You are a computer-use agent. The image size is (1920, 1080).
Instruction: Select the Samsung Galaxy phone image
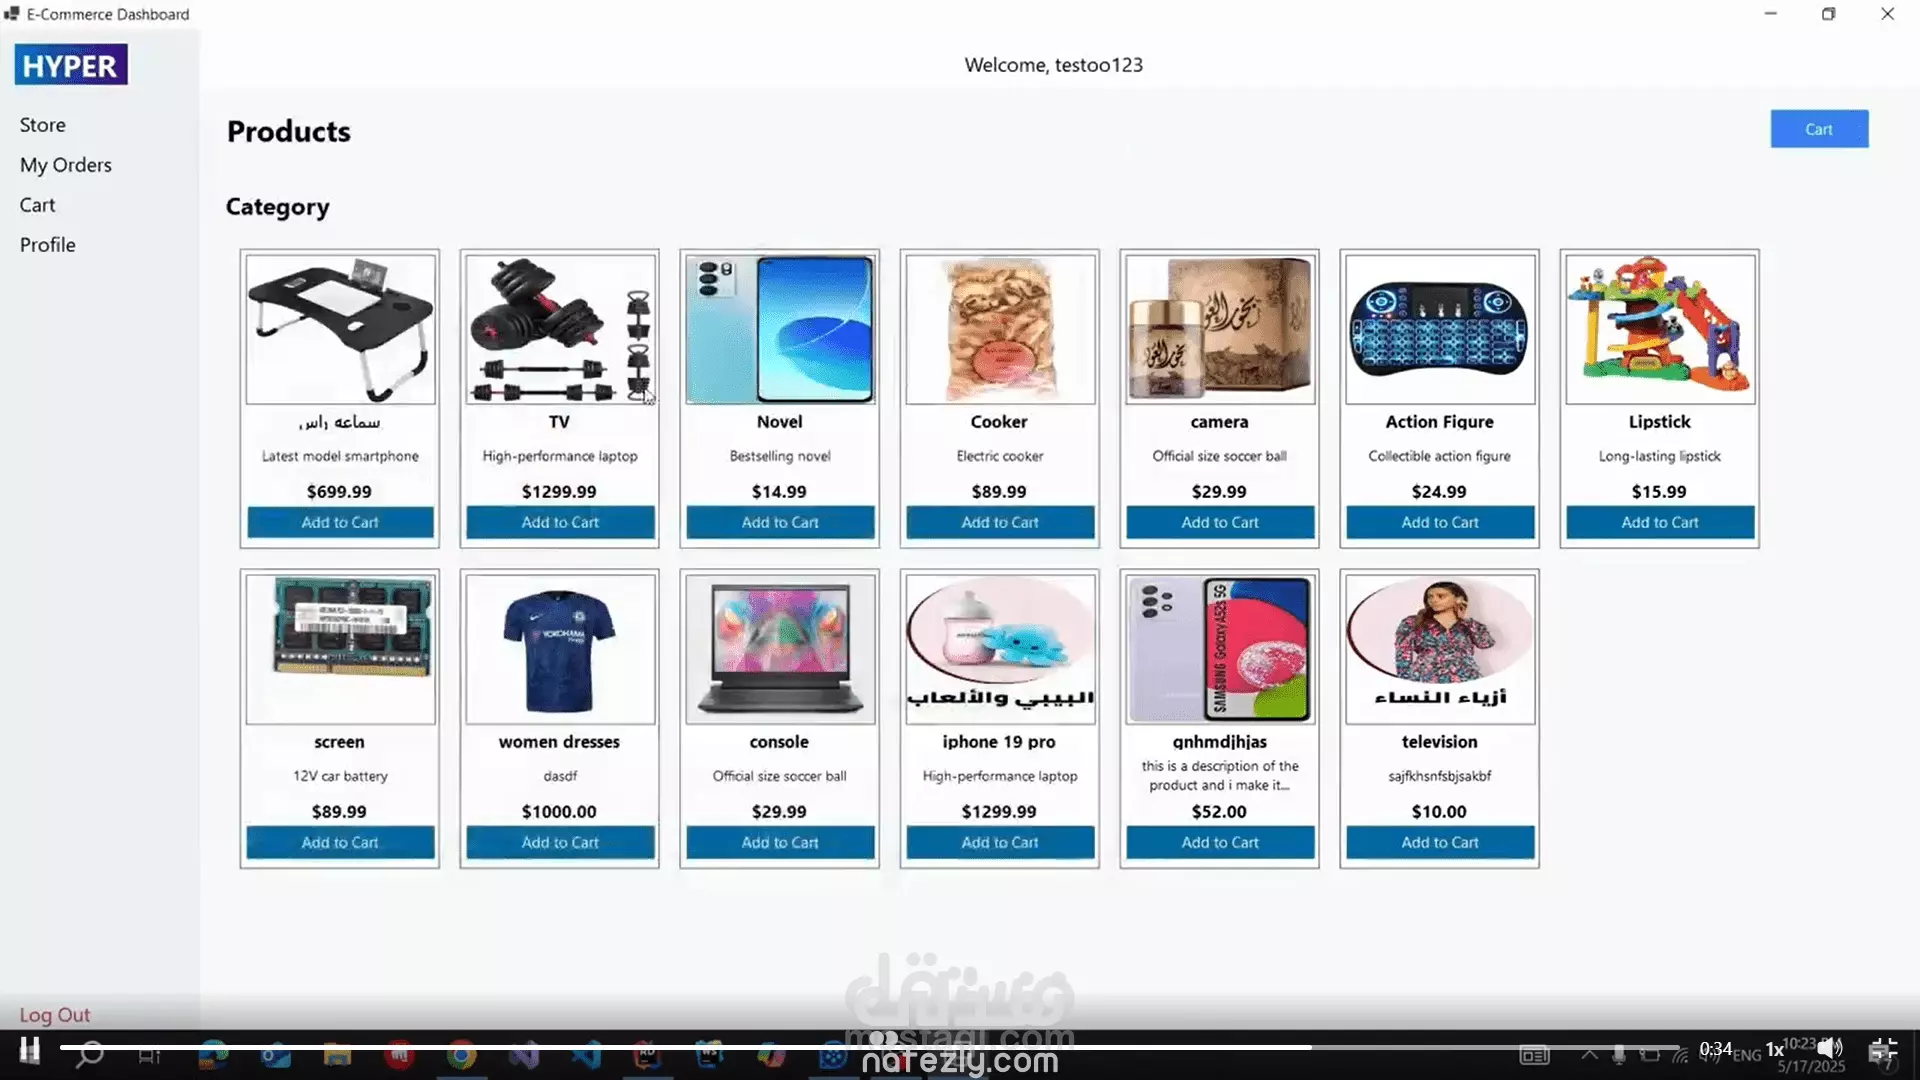1221,649
